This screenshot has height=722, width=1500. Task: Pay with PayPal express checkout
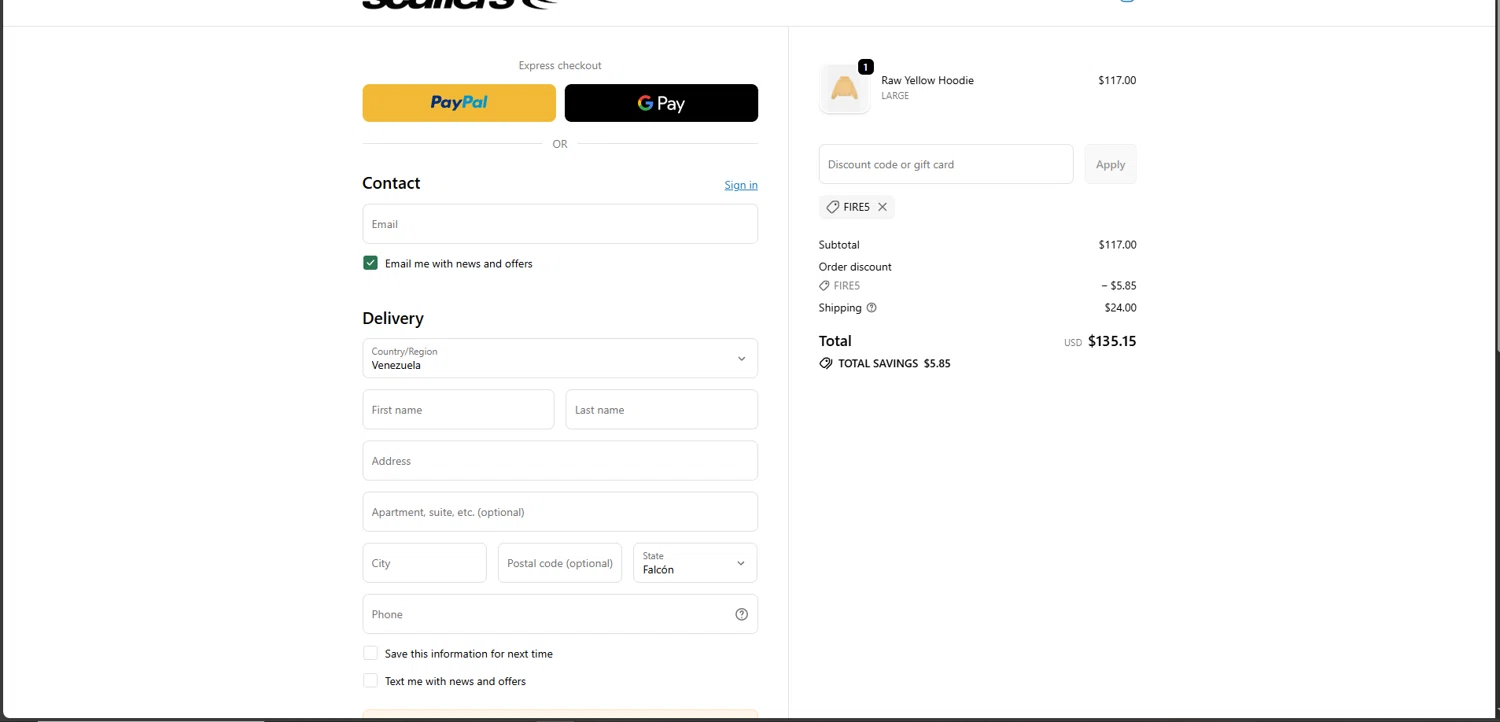click(x=459, y=103)
